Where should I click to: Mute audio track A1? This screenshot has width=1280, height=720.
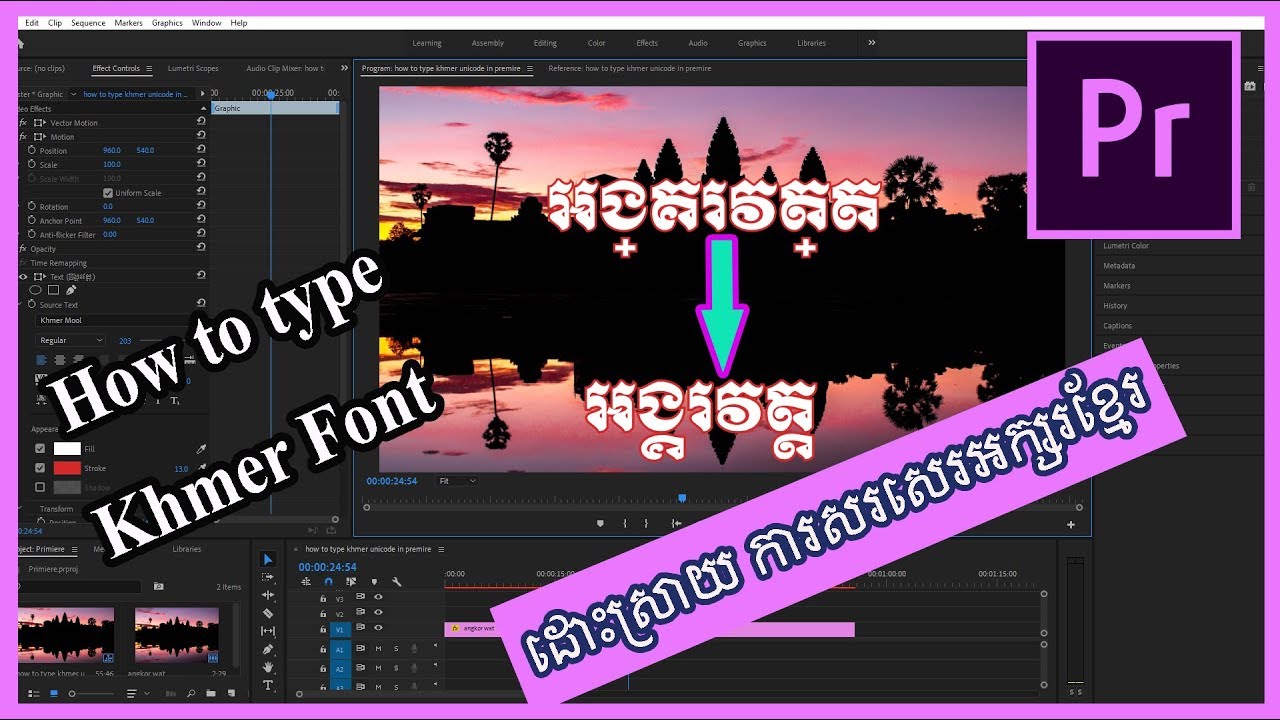click(x=378, y=648)
